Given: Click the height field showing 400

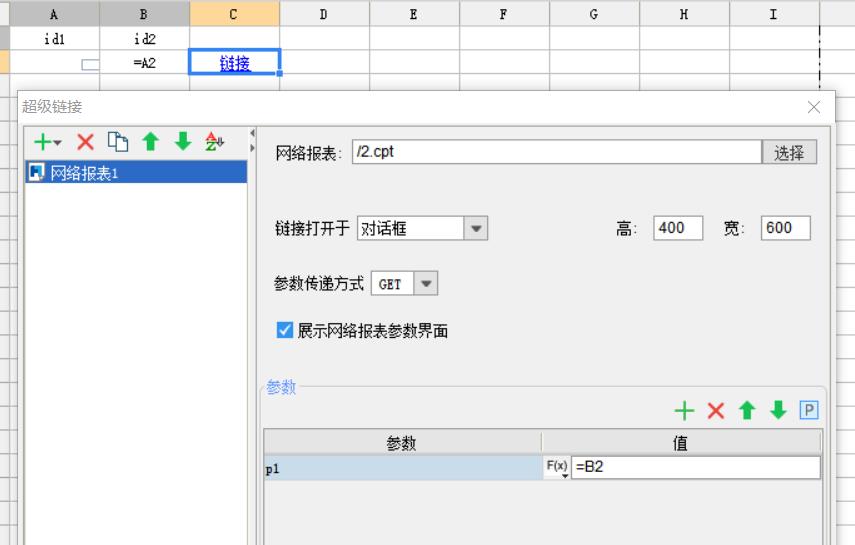Looking at the screenshot, I should [x=678, y=227].
